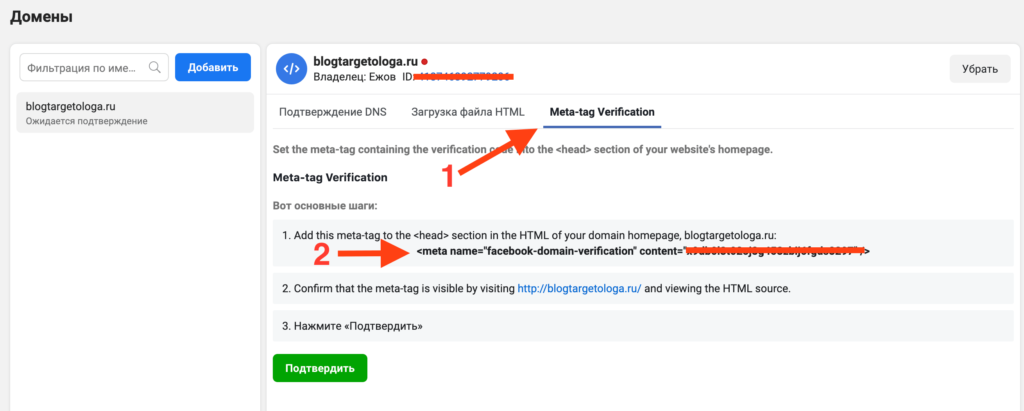This screenshot has width=1024, height=411.
Task: Click the red status dot next to blogtargetologa.ru
Action: tap(425, 61)
